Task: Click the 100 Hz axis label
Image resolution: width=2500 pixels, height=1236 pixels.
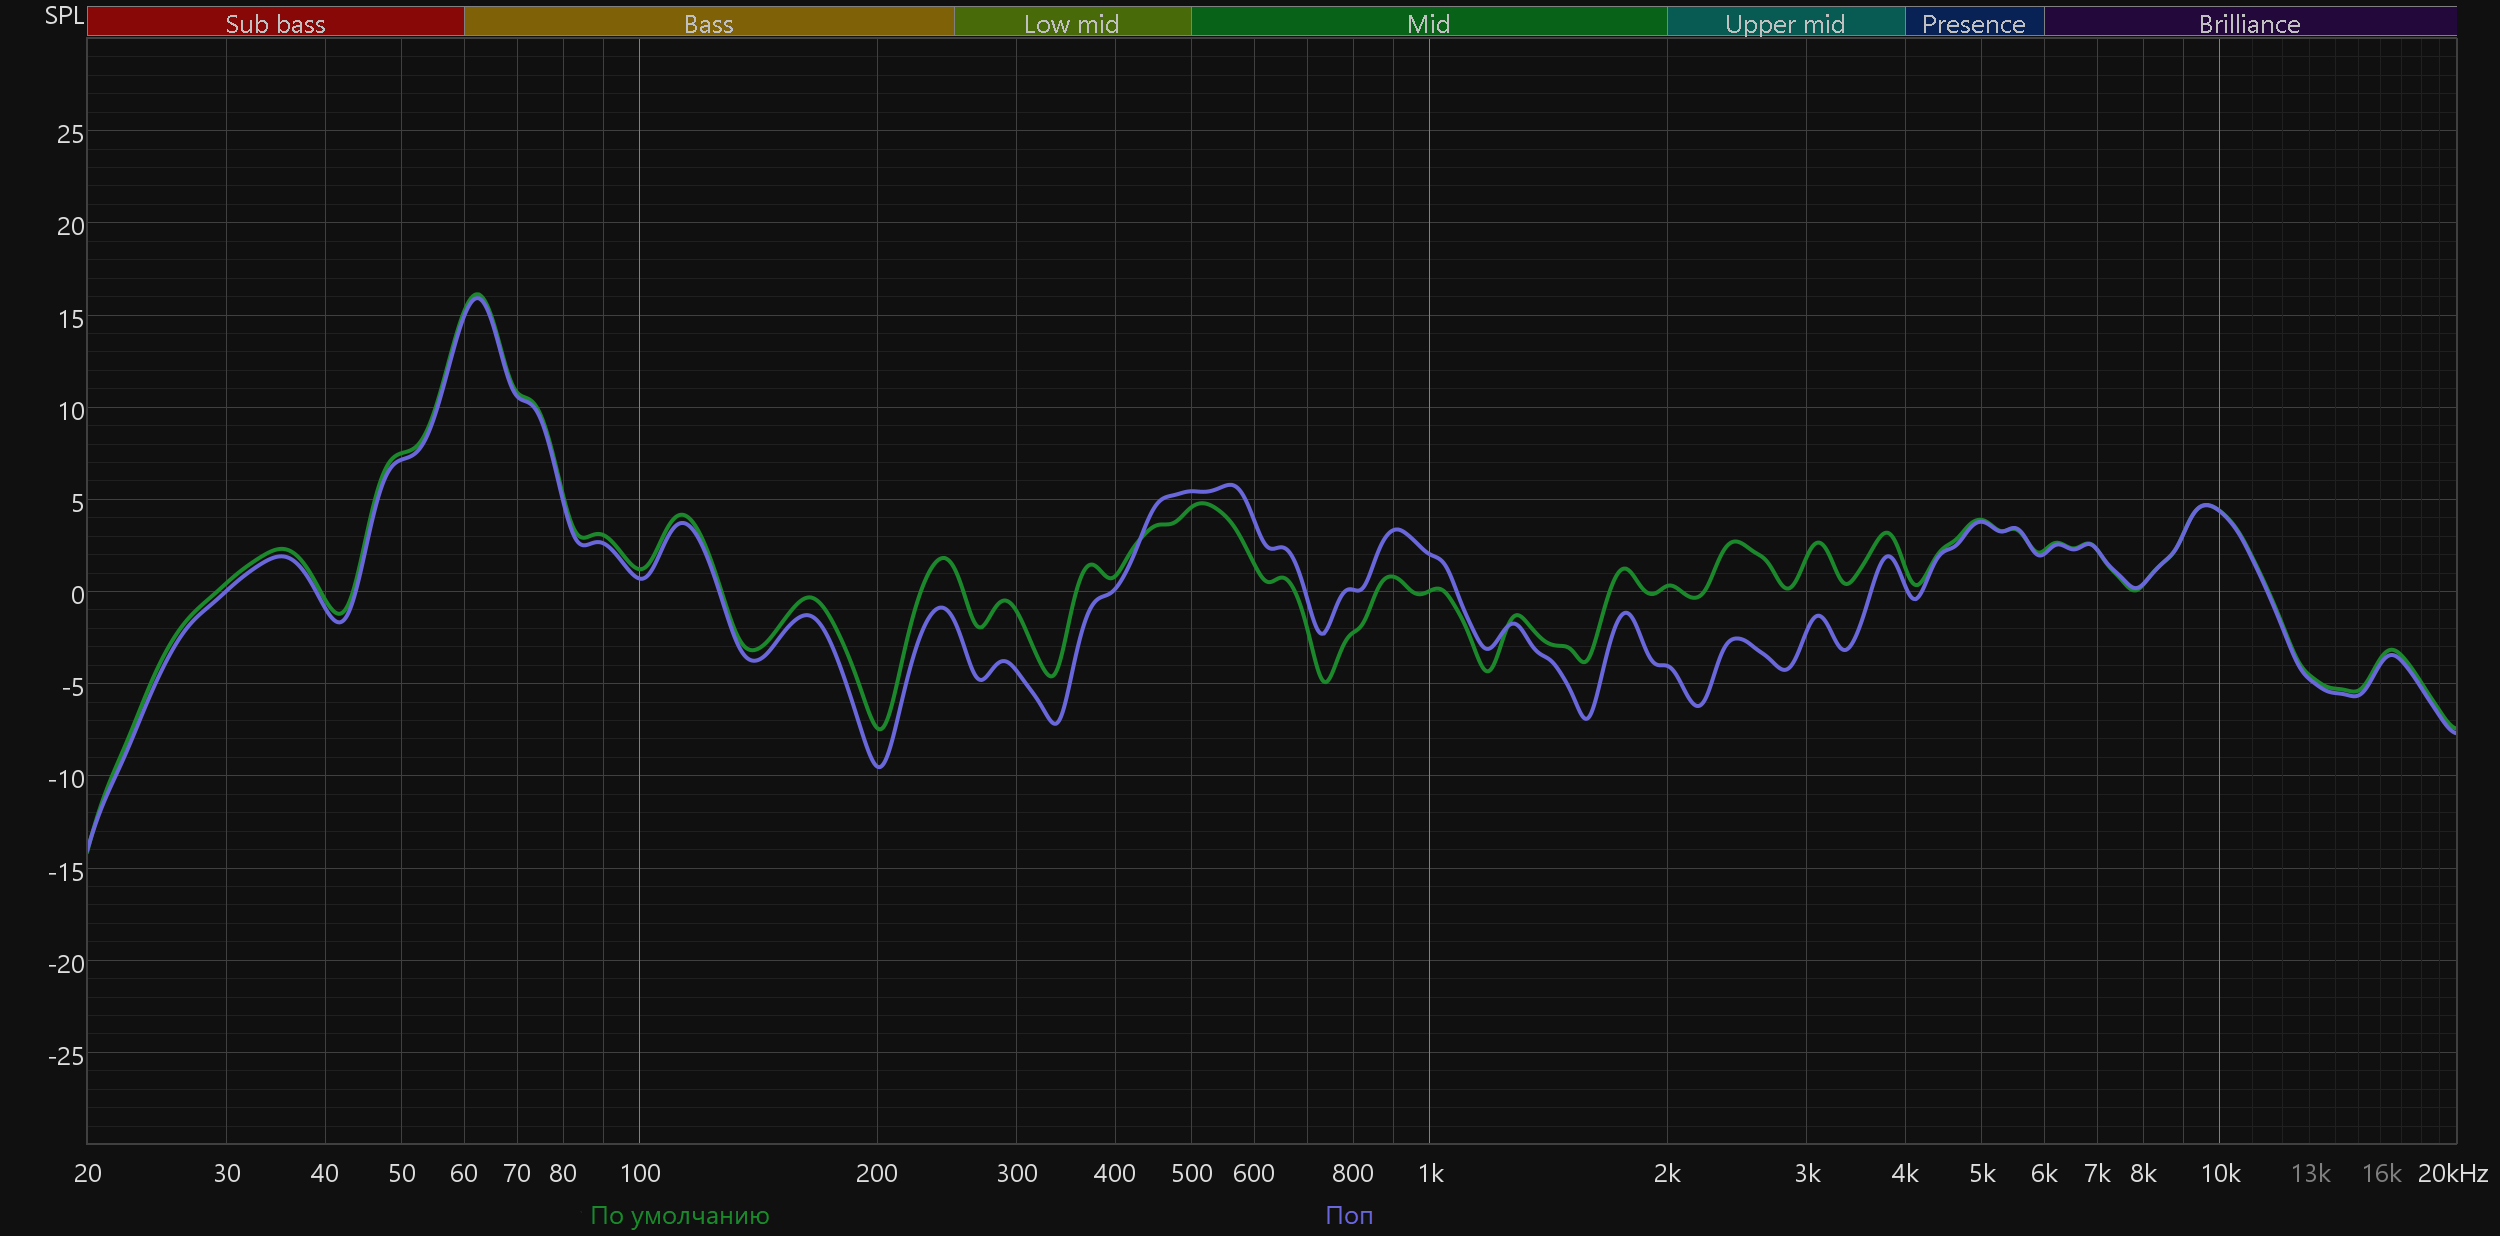Action: (x=640, y=1173)
